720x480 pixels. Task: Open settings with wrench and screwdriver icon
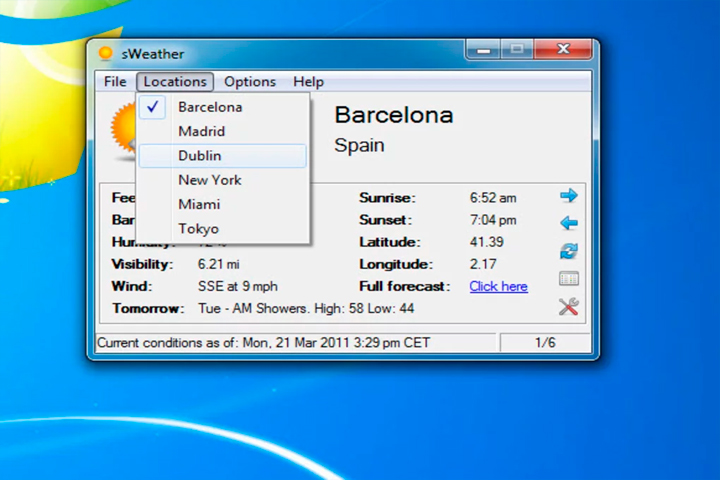(x=568, y=307)
